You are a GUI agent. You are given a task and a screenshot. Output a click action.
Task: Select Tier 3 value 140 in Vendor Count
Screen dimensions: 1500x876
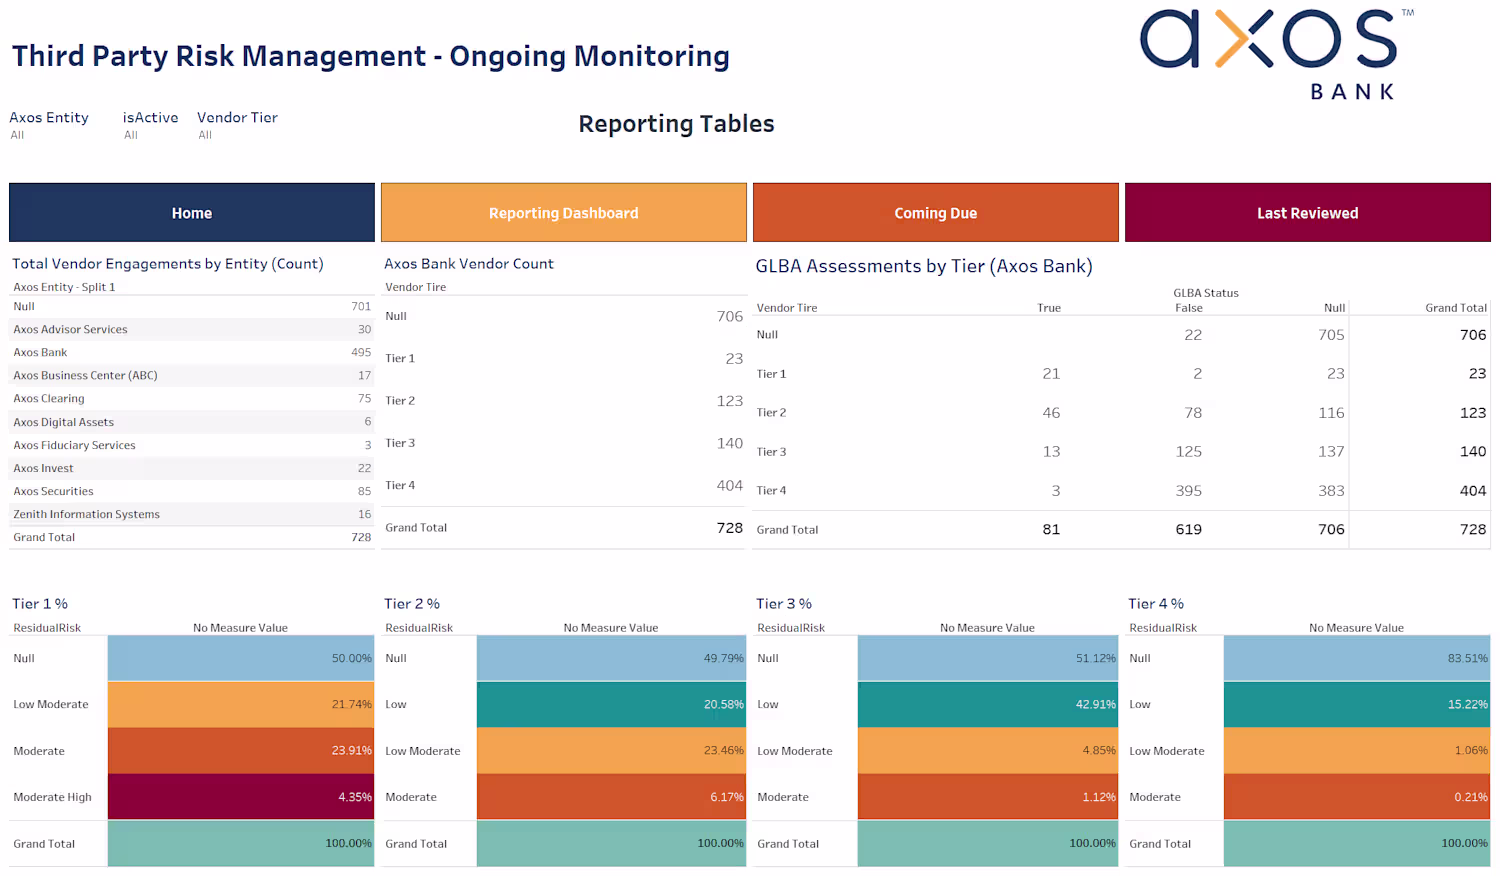pos(730,443)
